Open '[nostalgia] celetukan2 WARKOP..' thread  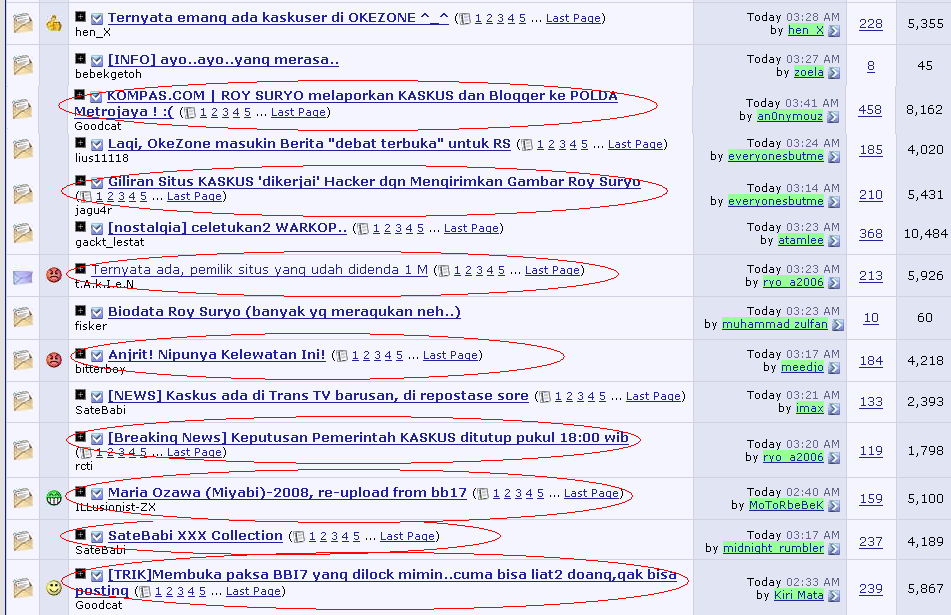click(227, 228)
